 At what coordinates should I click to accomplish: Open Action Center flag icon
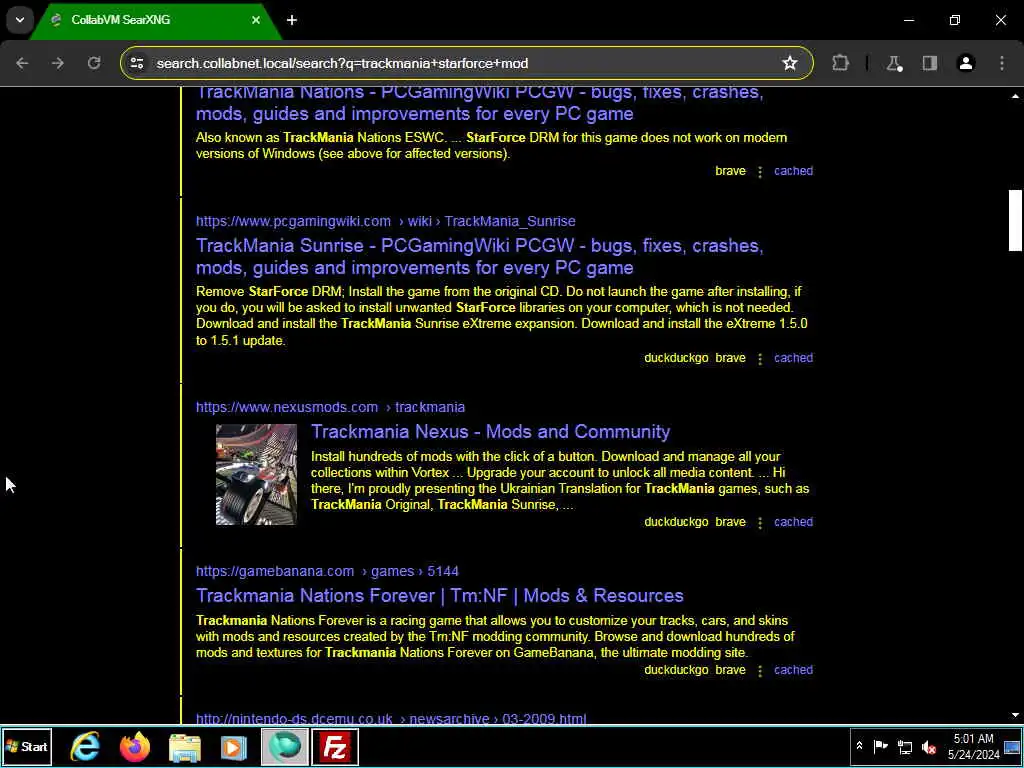[880, 746]
